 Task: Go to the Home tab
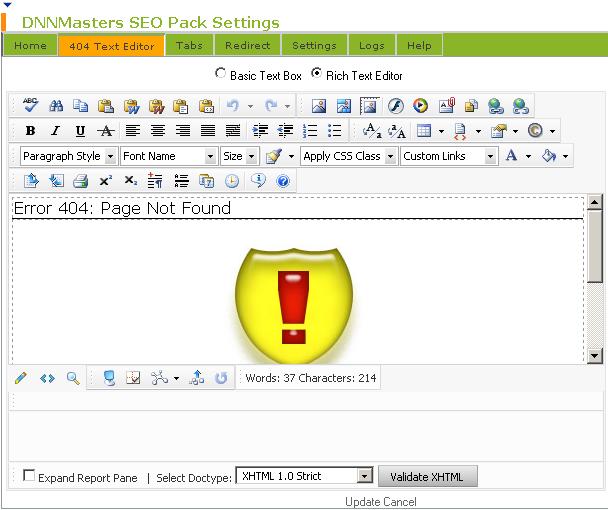tap(30, 45)
